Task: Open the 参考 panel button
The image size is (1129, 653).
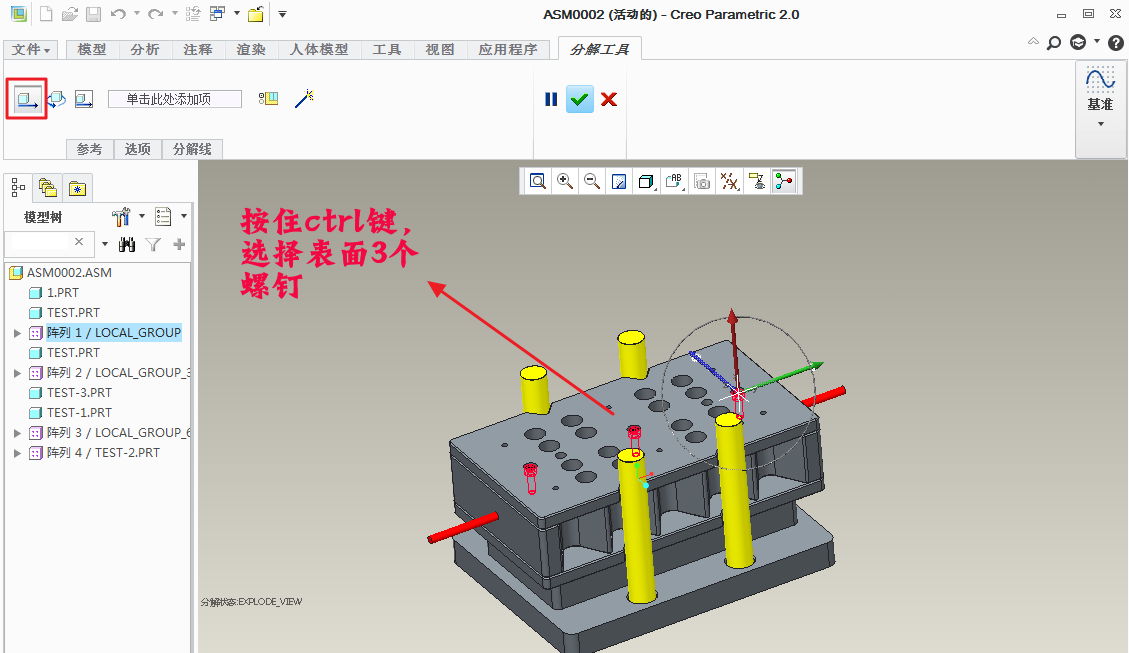Action: pyautogui.click(x=89, y=149)
